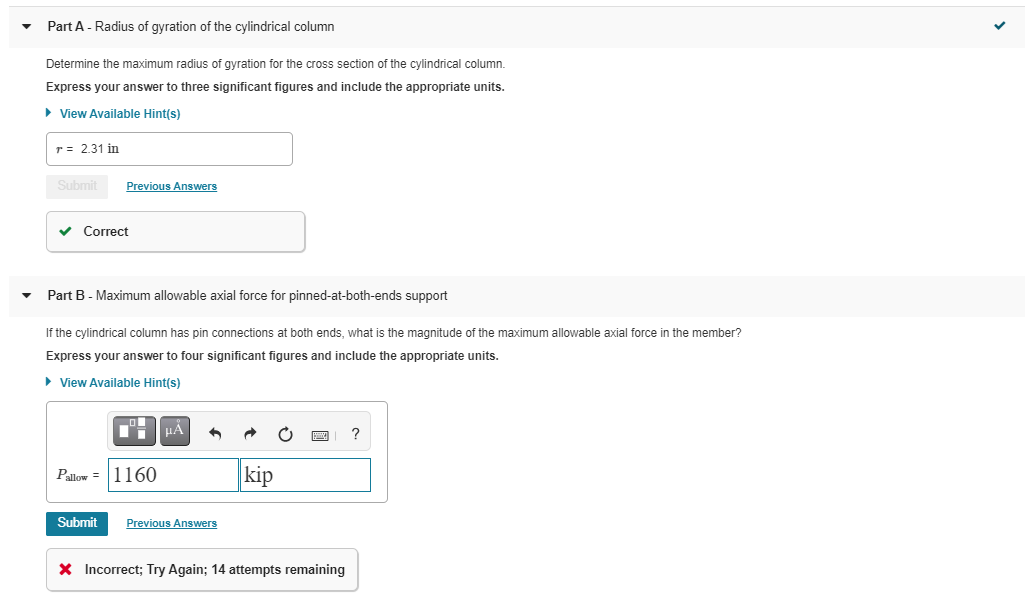Open the equation template formatting icon
Screen dimensions: 1033x605
click(133, 431)
